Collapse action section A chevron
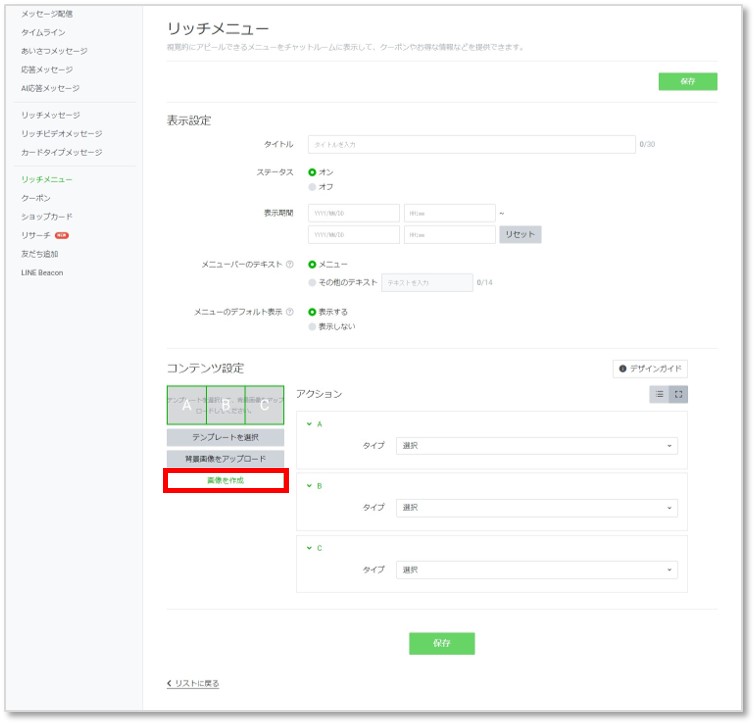756x725 pixels. point(310,424)
